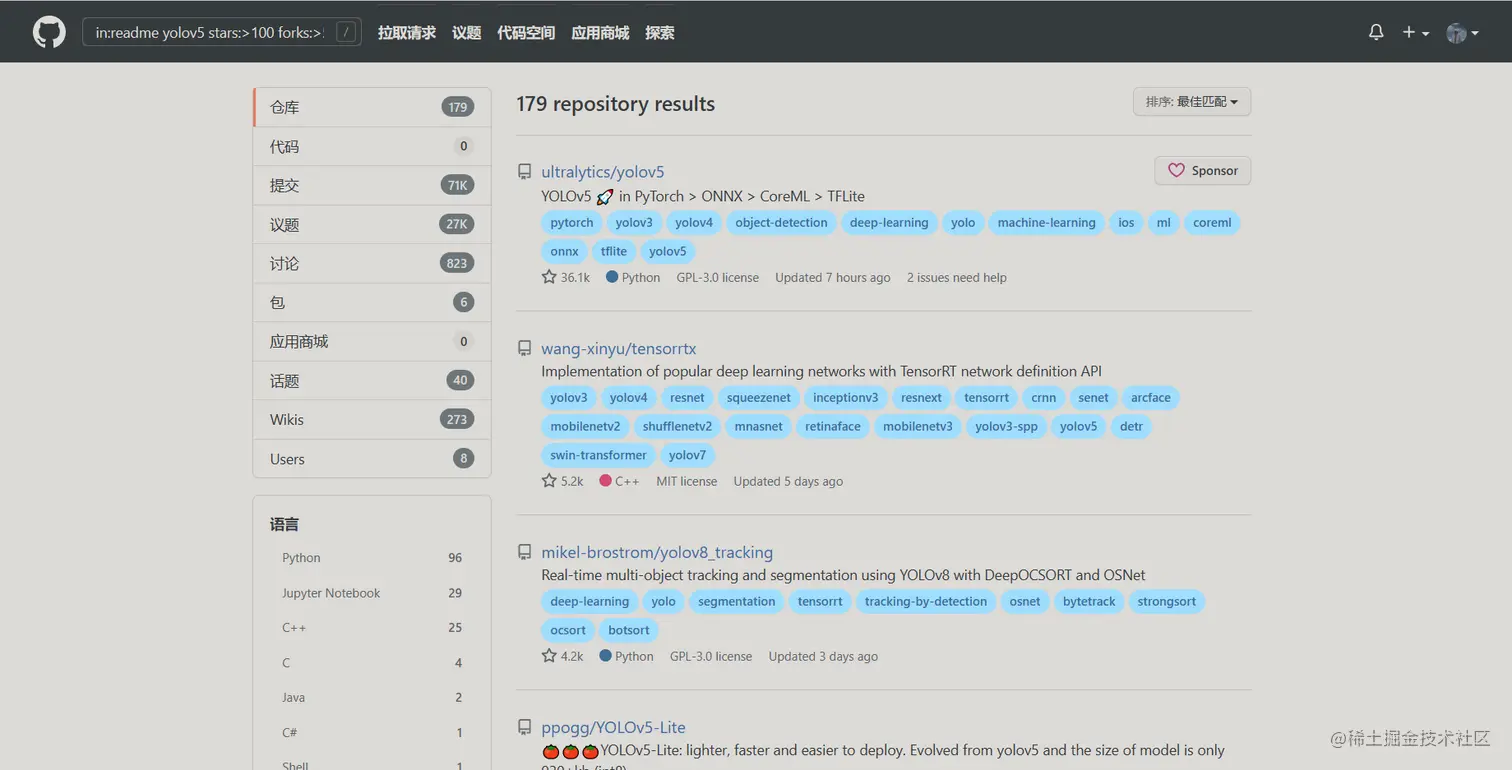Sponsor the ultralytics/yolov5 repository
1512x770 pixels.
coord(1202,171)
